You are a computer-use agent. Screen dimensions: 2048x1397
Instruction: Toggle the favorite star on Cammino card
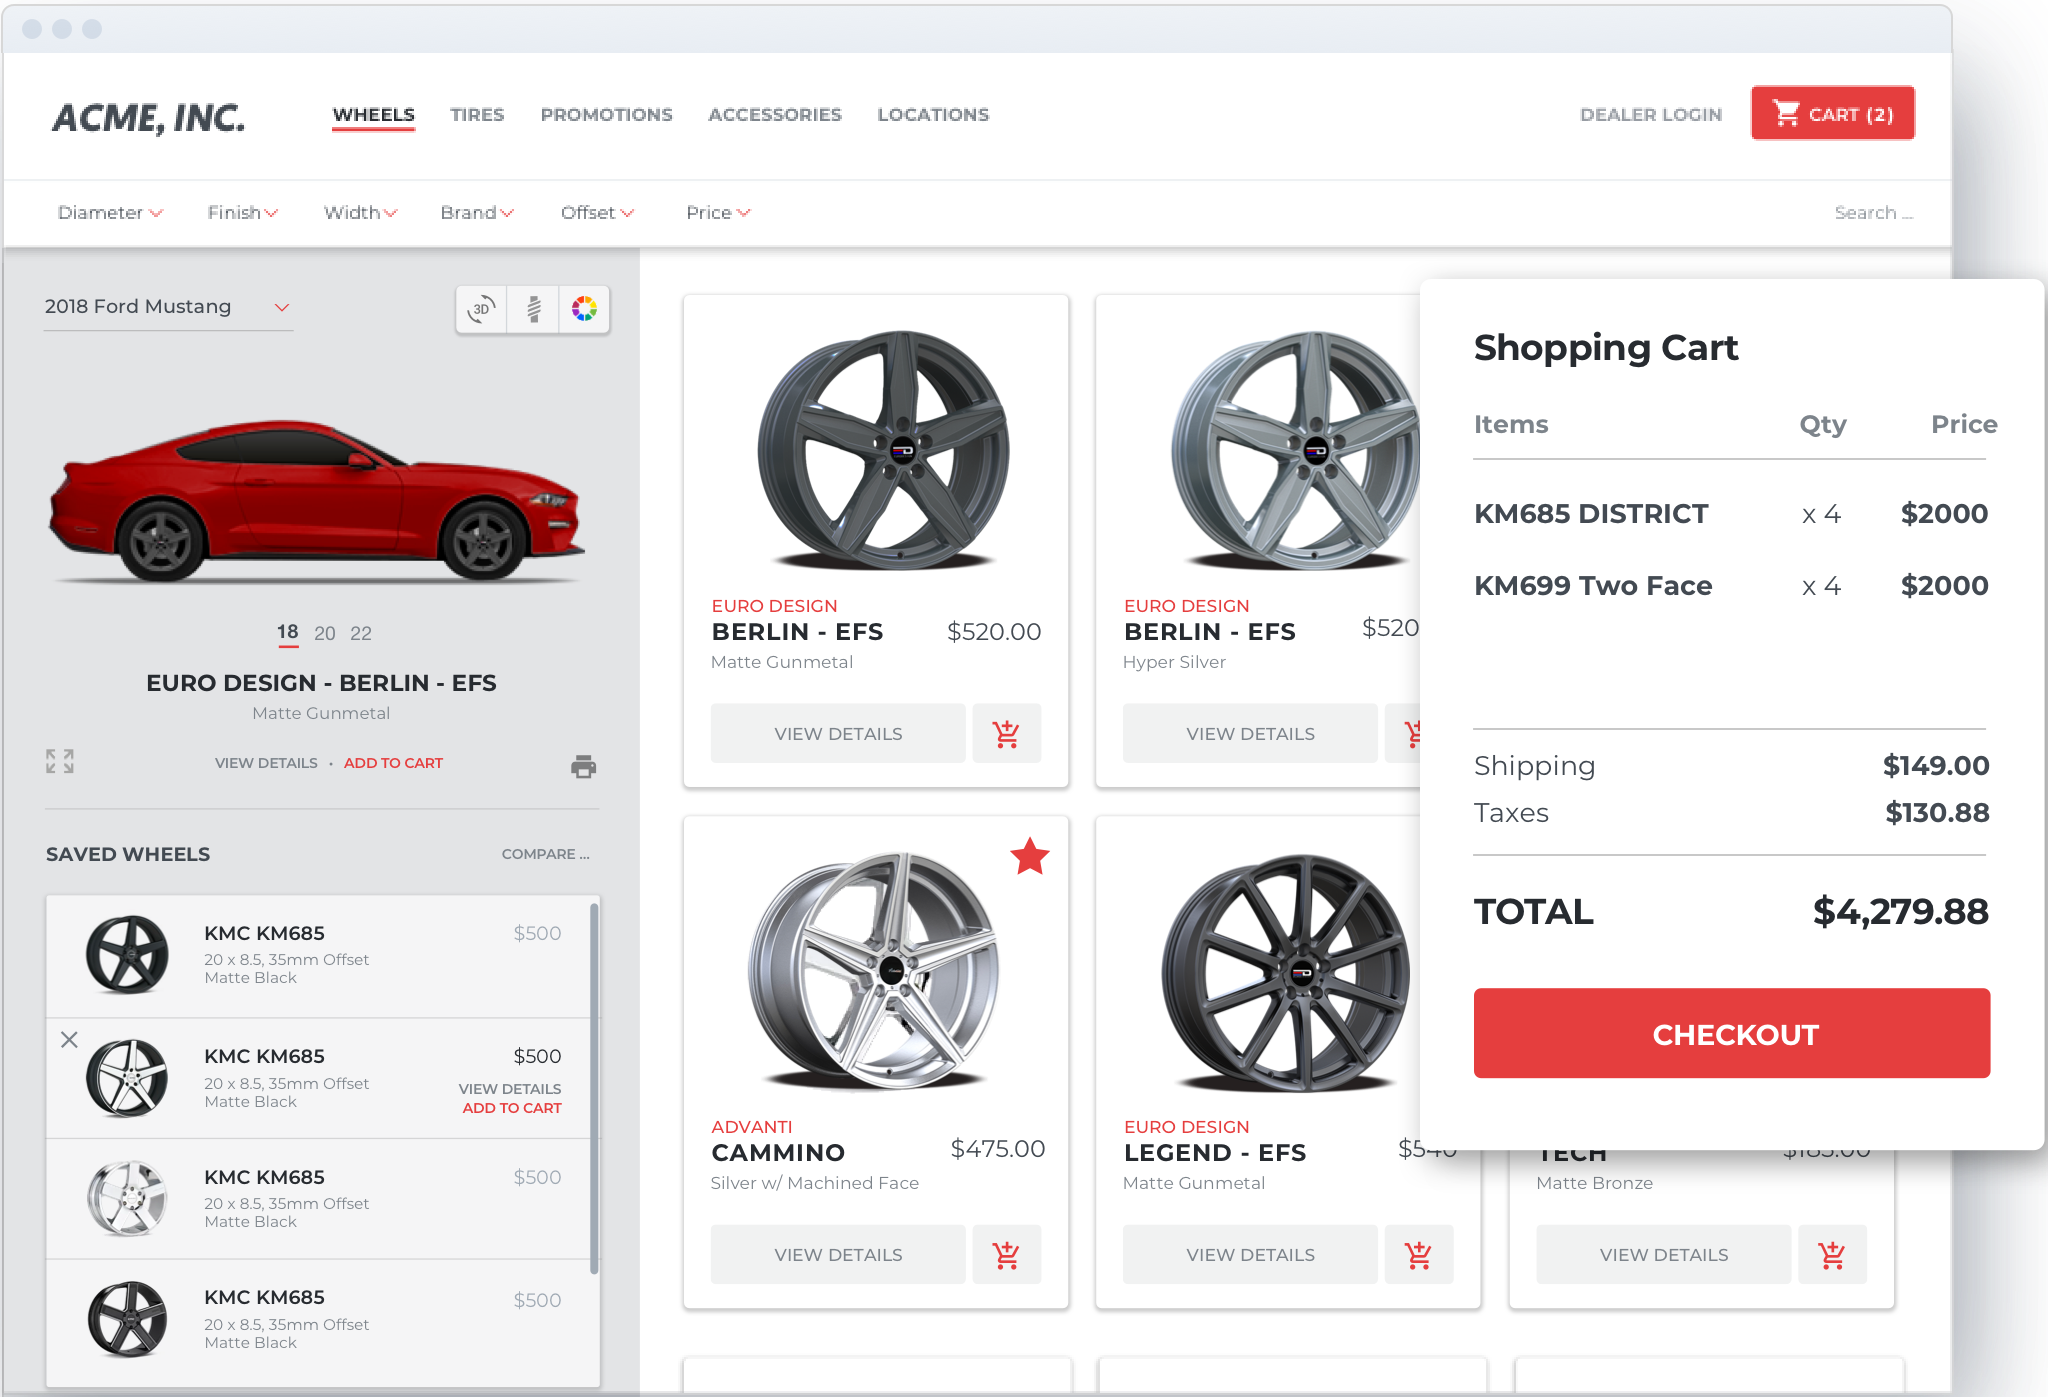pos(1030,856)
